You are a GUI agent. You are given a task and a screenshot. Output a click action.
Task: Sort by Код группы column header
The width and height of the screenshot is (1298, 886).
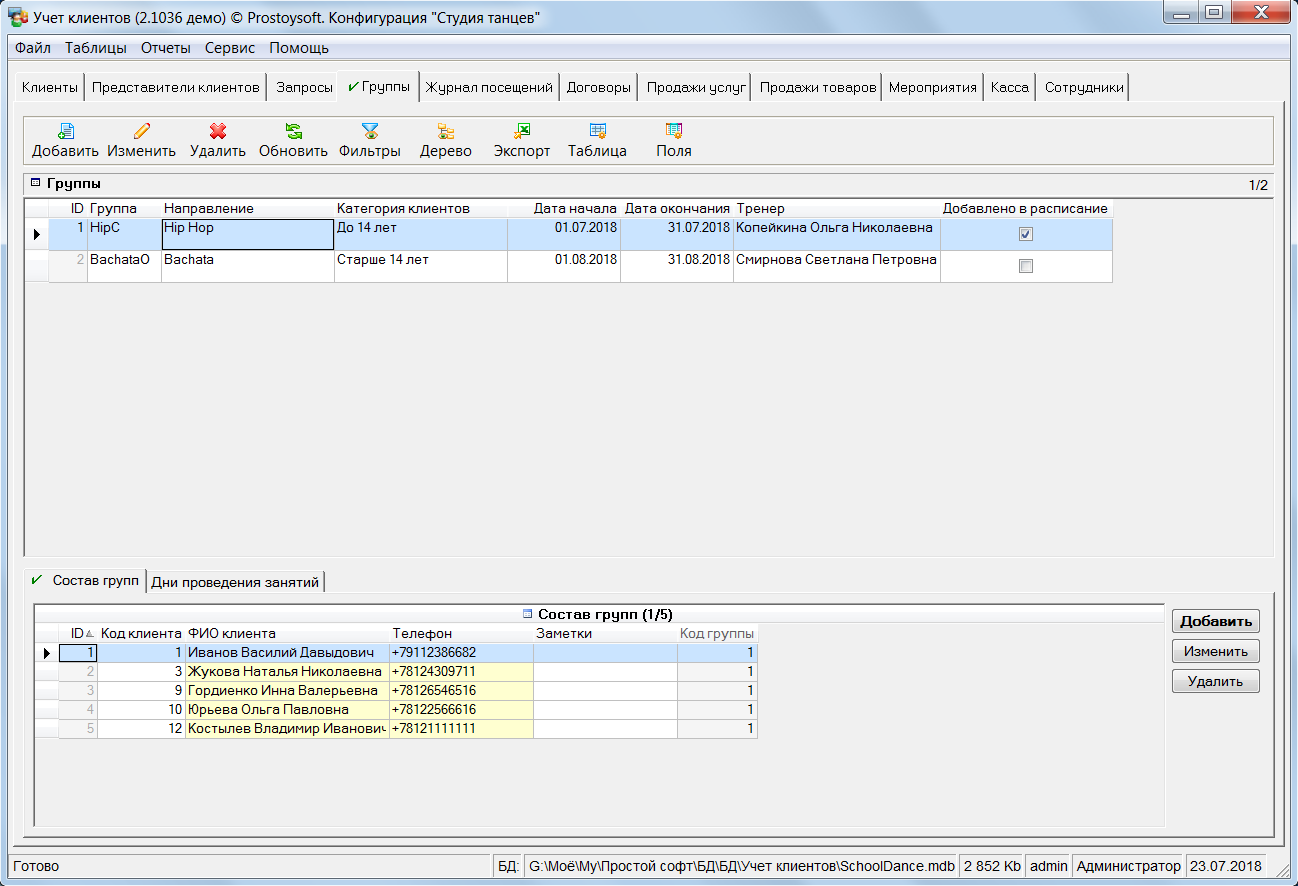[x=718, y=633]
